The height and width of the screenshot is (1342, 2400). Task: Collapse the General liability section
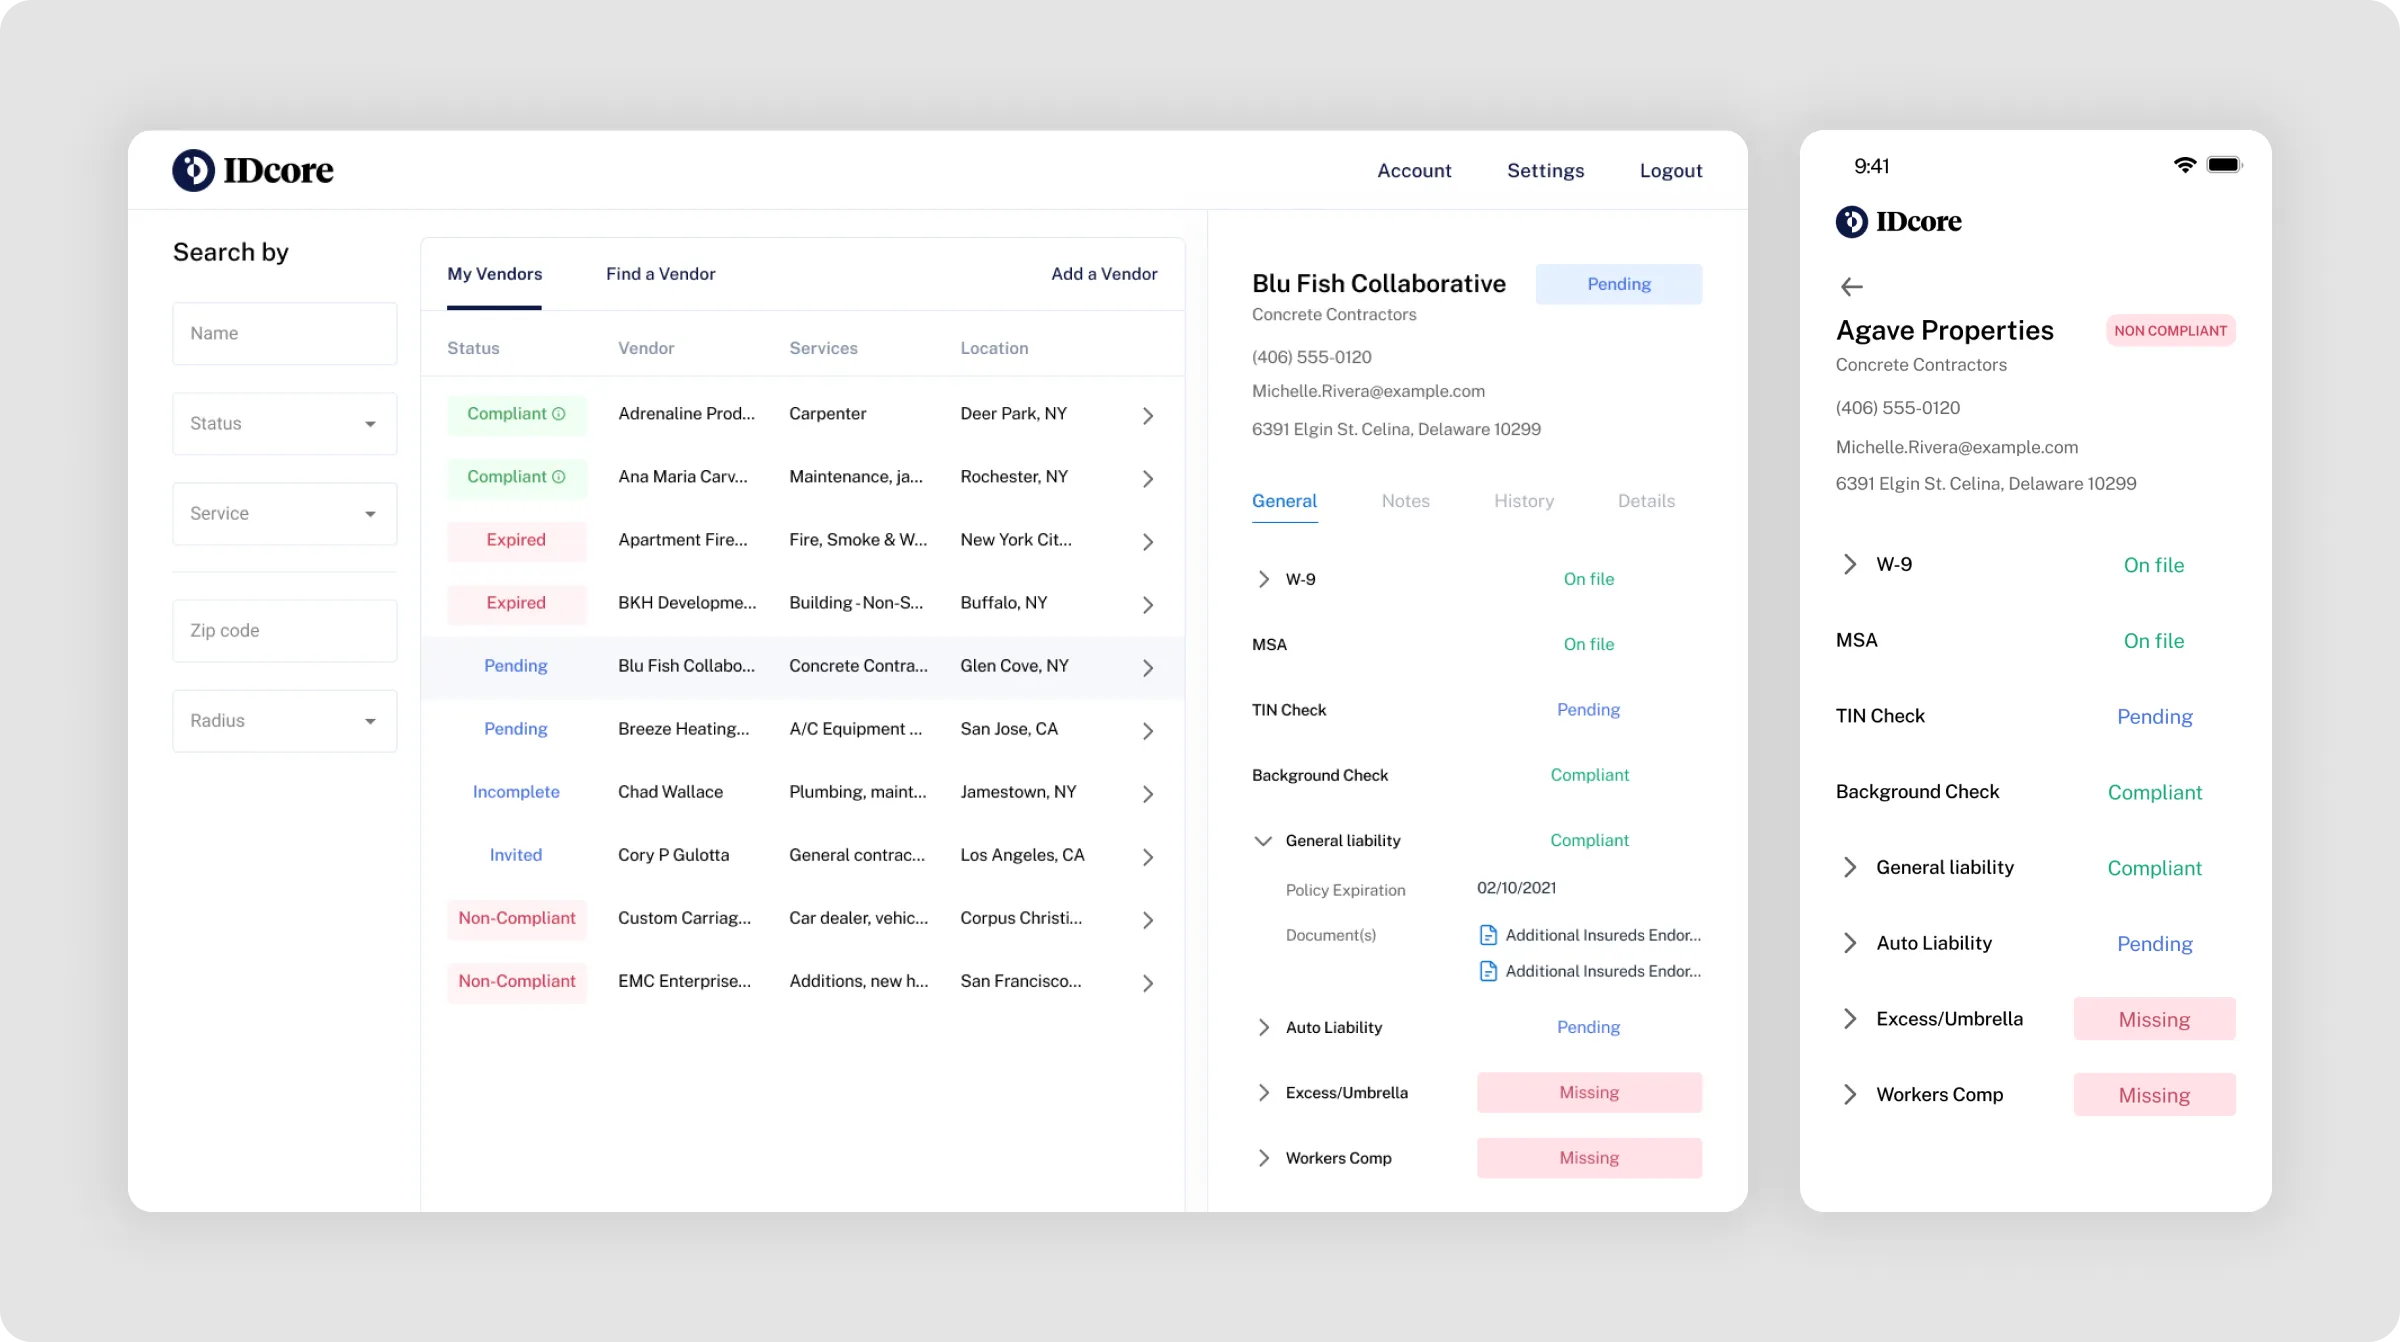[1263, 841]
